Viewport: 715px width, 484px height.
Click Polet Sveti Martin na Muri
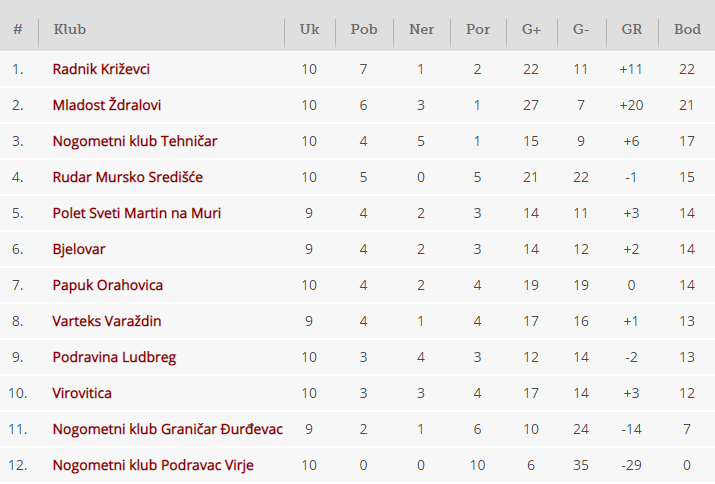coord(137,213)
